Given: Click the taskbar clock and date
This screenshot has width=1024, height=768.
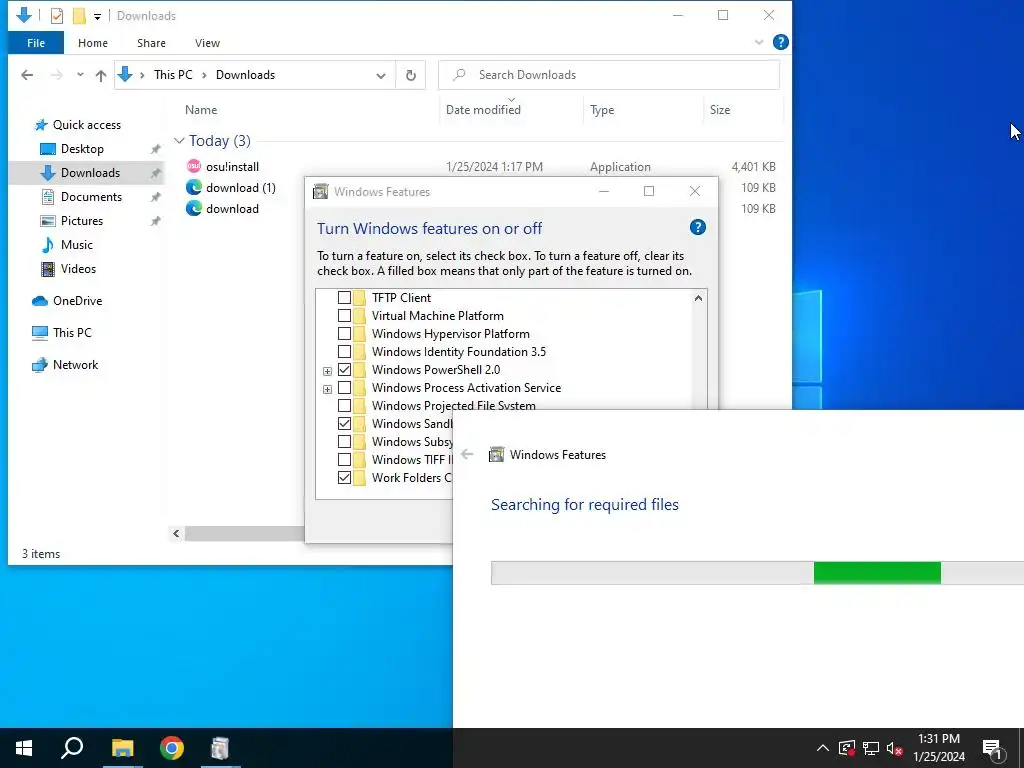Looking at the screenshot, I should 938,748.
